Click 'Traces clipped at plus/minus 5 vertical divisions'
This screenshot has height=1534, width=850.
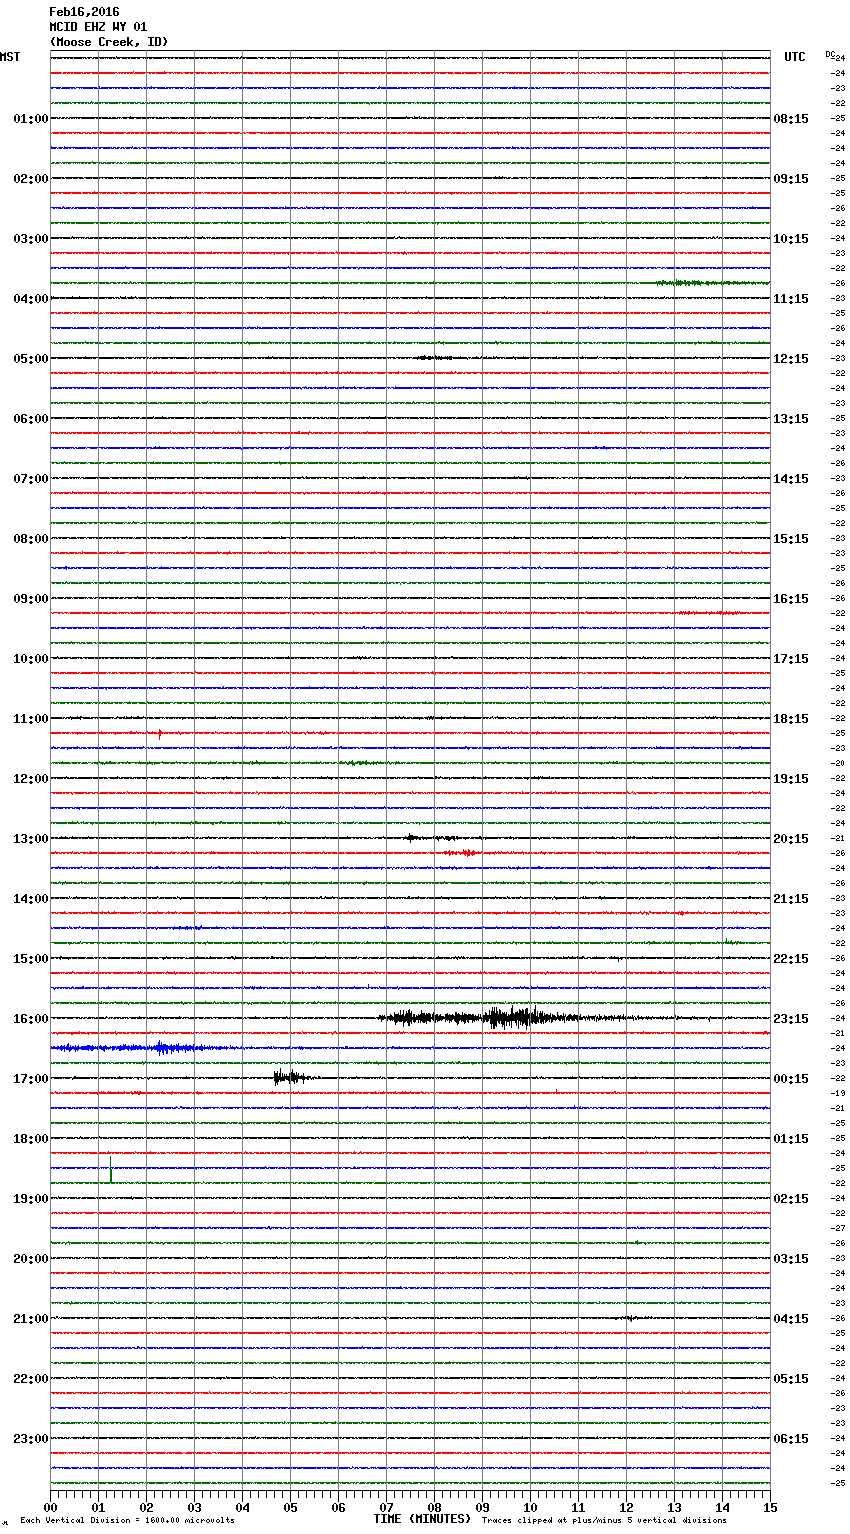(604, 1521)
